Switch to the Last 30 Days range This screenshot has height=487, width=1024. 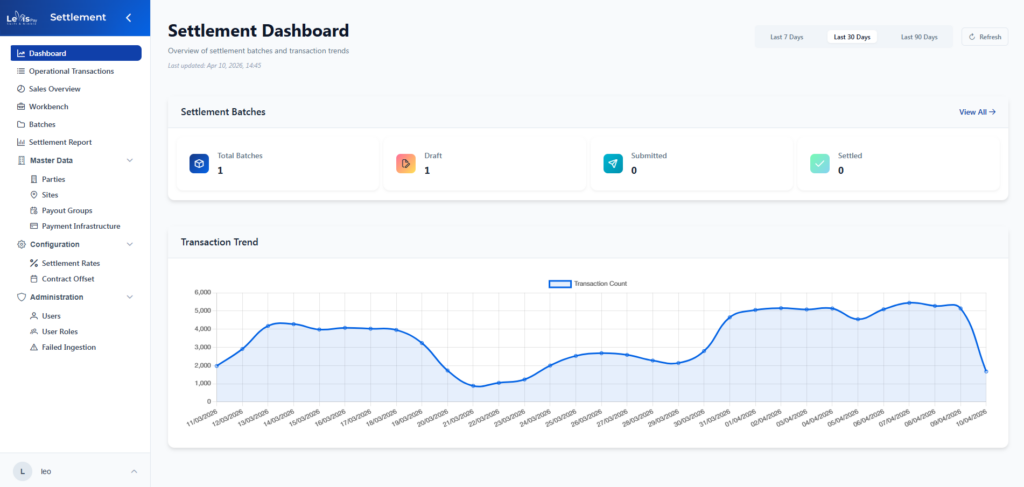(x=852, y=37)
